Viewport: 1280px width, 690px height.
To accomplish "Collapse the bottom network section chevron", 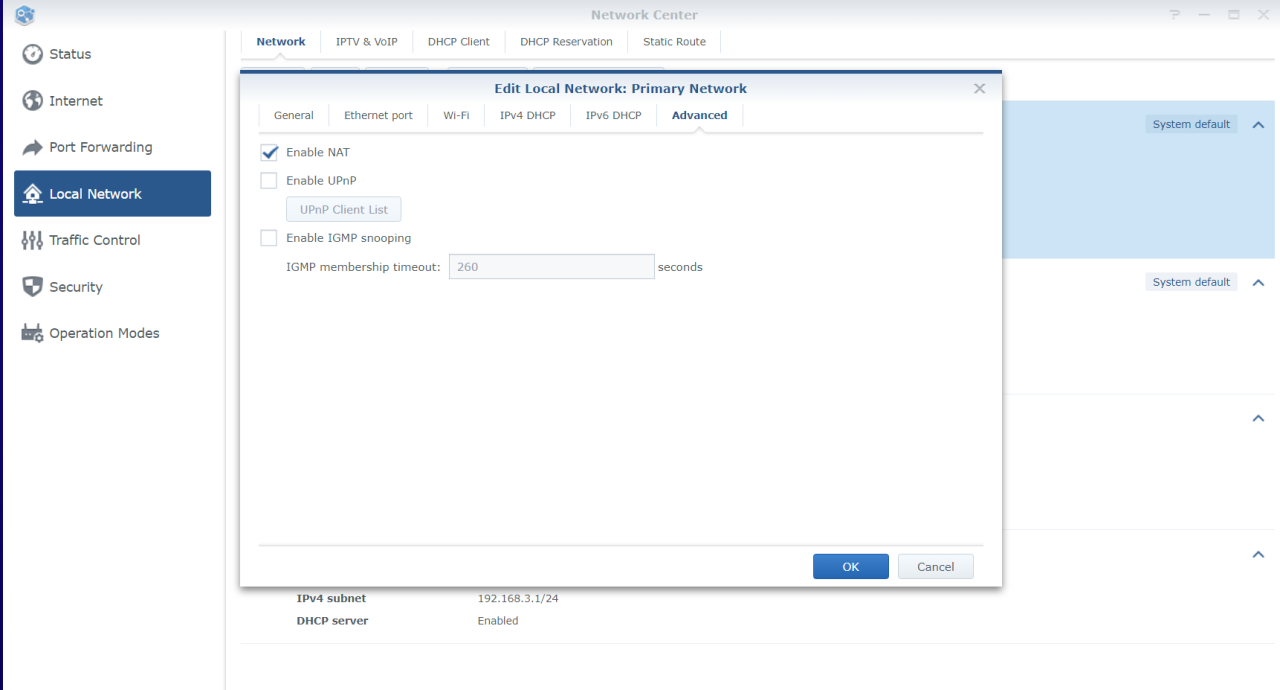I will (x=1258, y=555).
